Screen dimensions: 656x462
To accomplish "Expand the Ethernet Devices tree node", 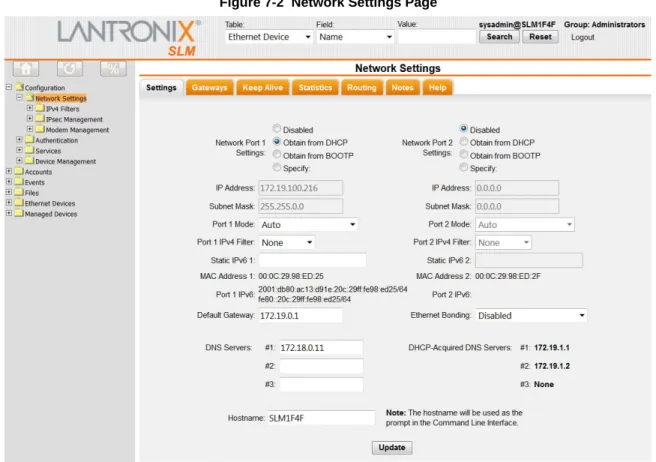I will pyautogui.click(x=9, y=203).
